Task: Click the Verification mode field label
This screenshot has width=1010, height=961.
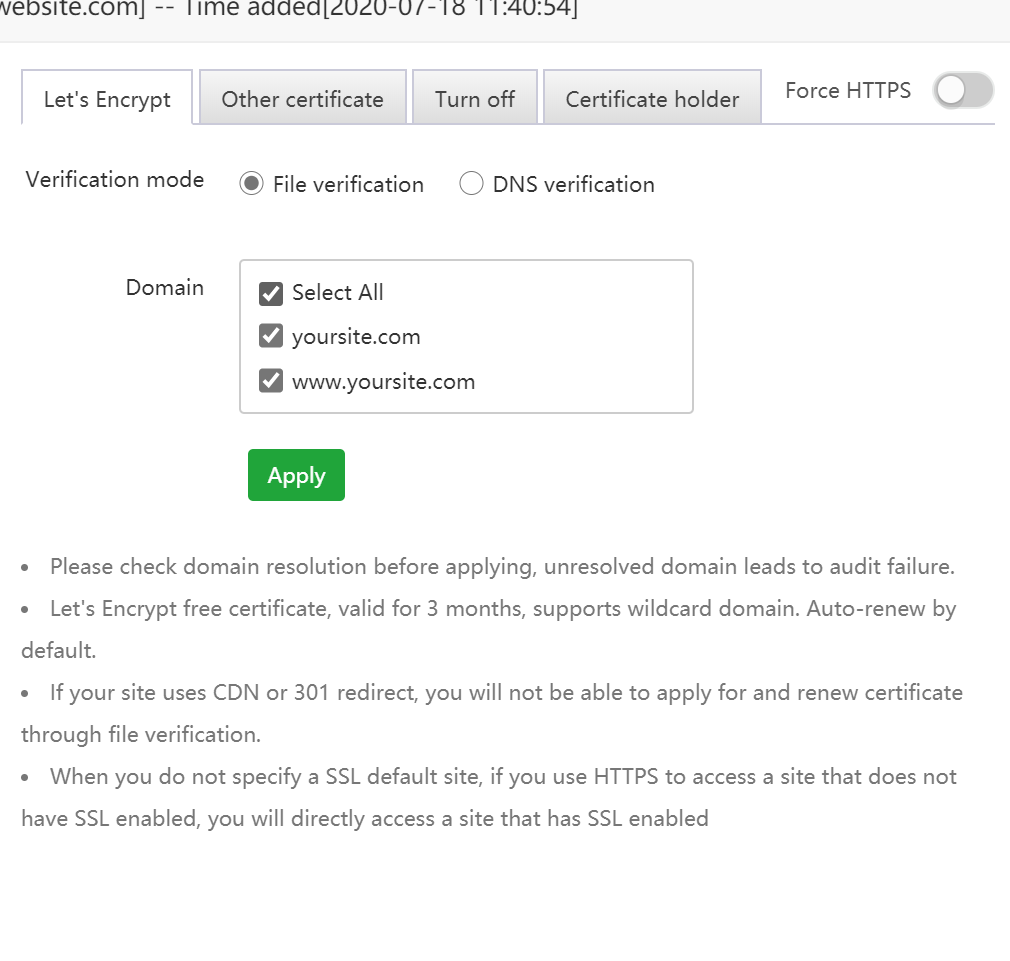Action: coord(115,180)
